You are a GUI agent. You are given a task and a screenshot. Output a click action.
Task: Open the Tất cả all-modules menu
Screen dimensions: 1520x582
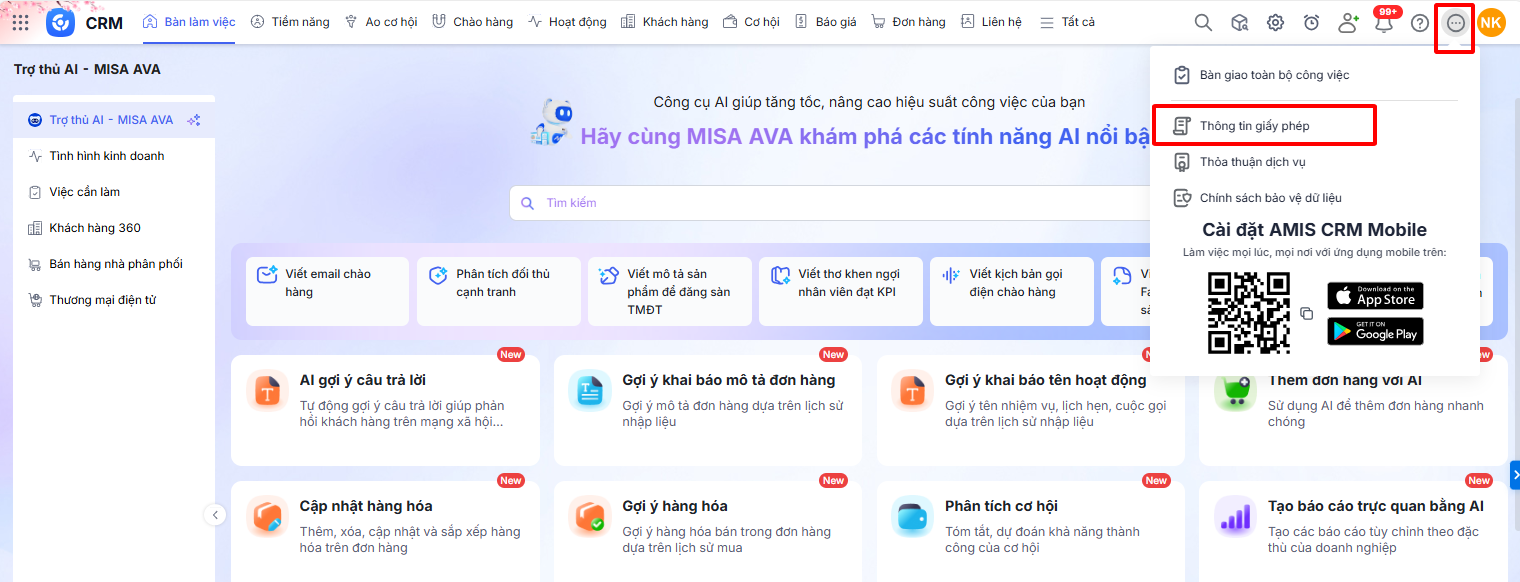(x=1067, y=22)
